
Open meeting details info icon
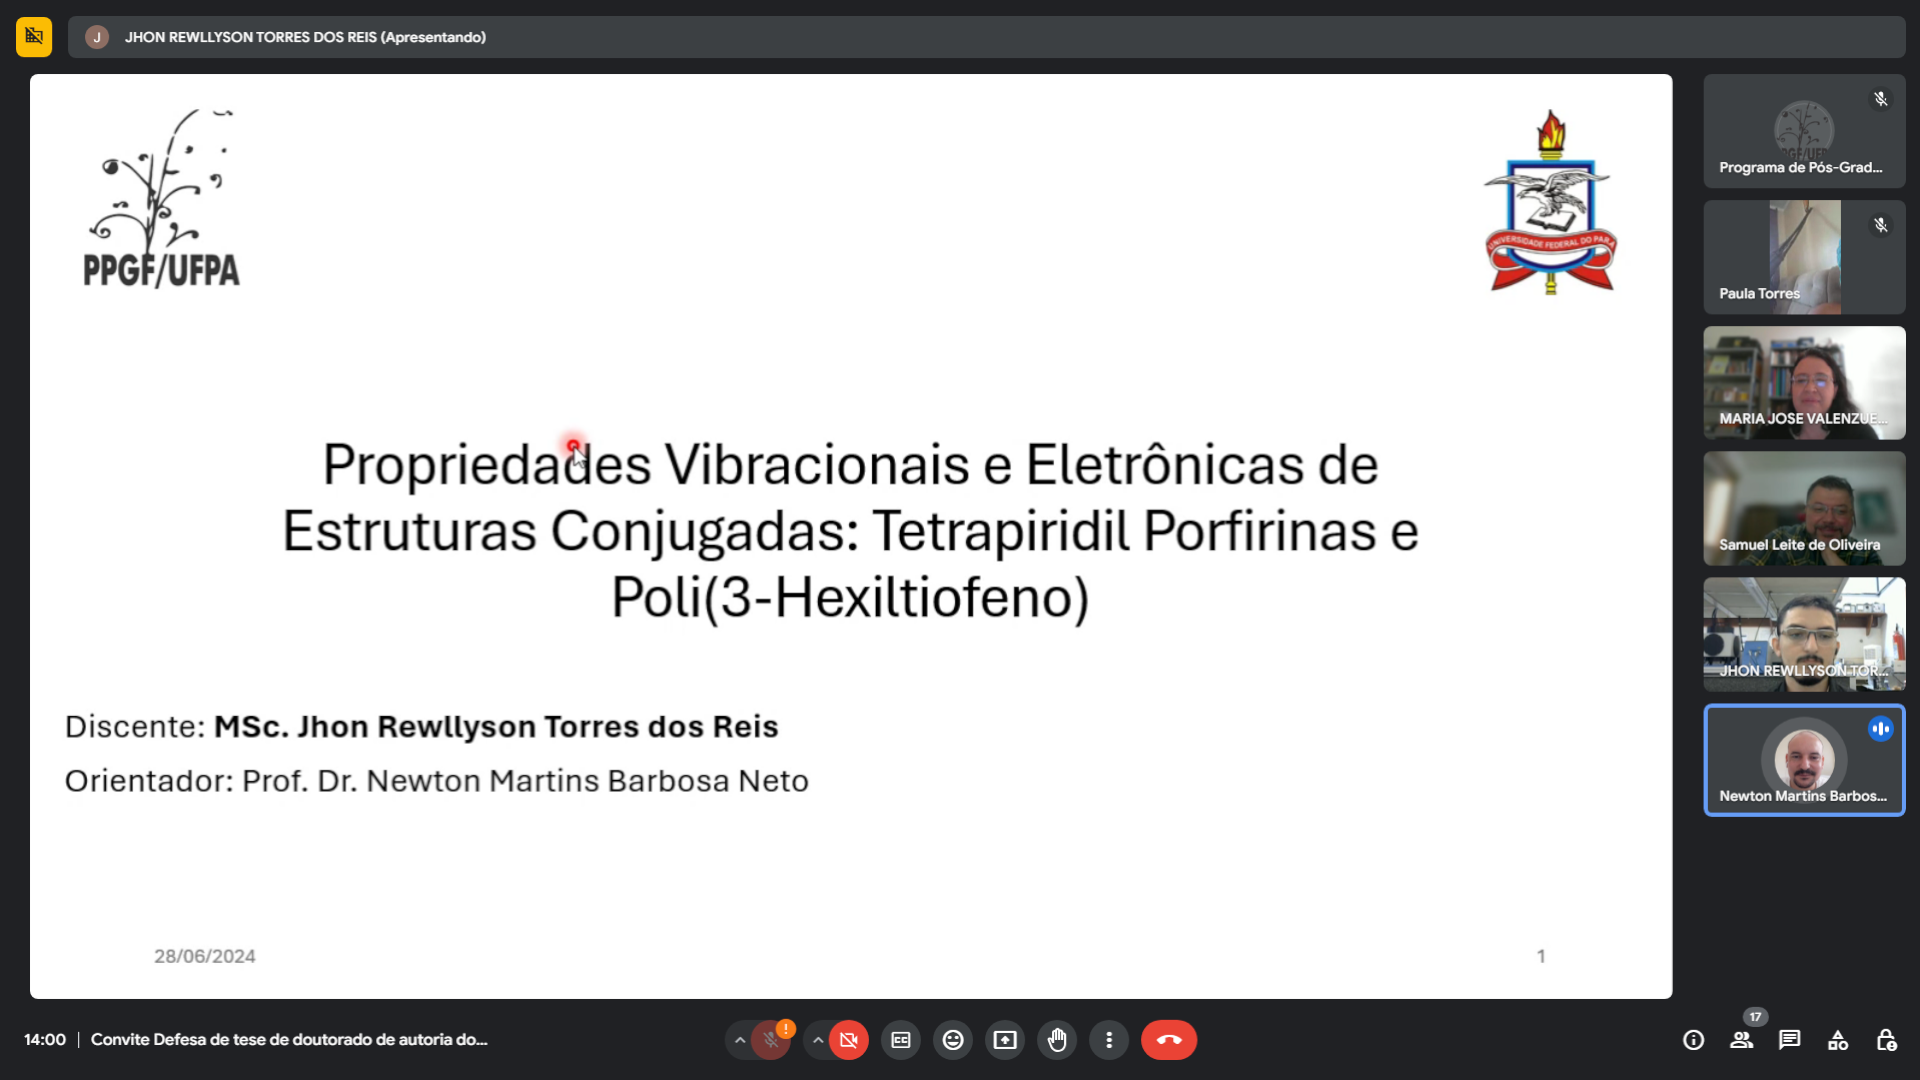coord(1694,1040)
